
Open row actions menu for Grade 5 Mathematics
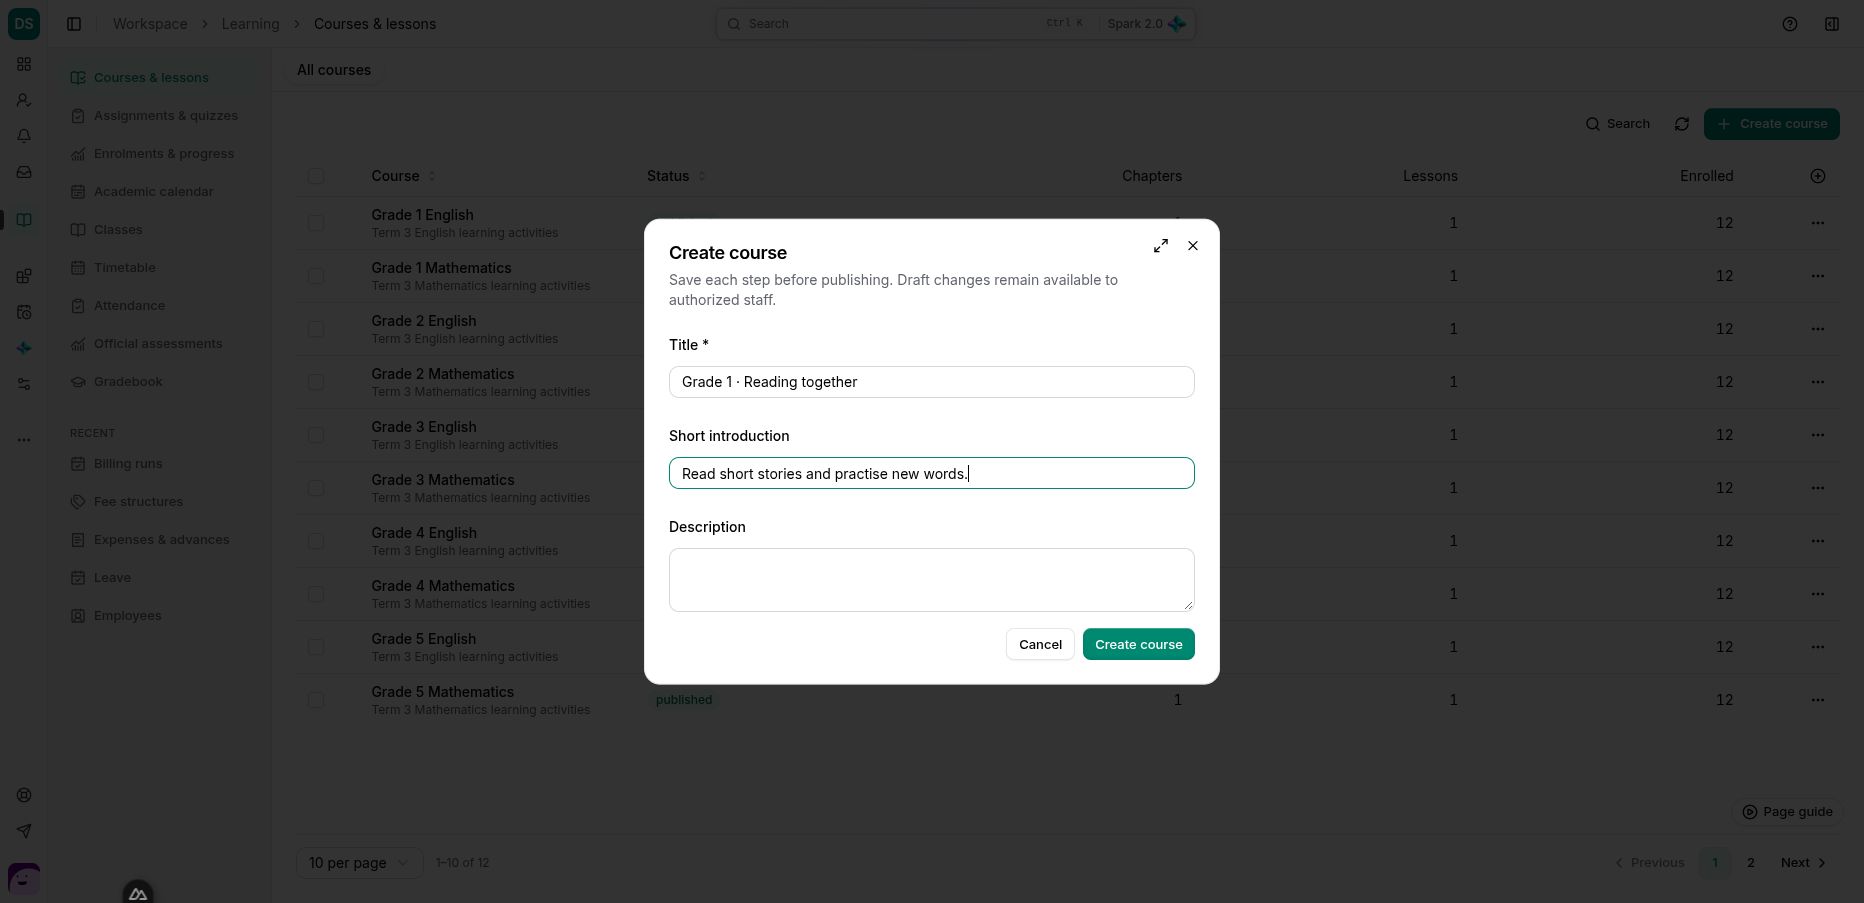(x=1818, y=700)
